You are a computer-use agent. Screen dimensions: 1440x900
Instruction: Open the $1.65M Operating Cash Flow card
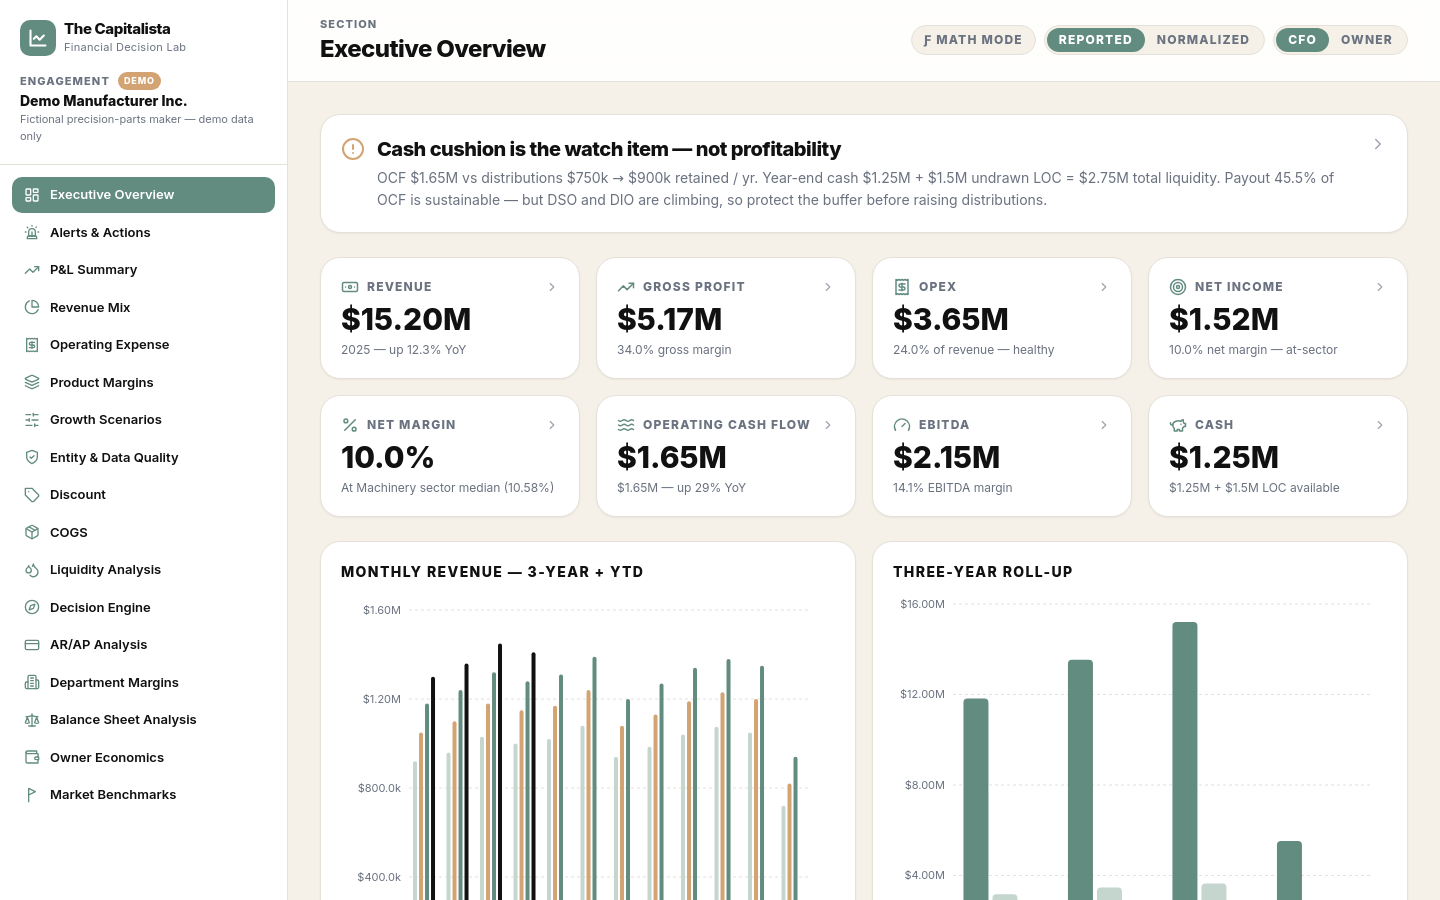[x=726, y=456]
